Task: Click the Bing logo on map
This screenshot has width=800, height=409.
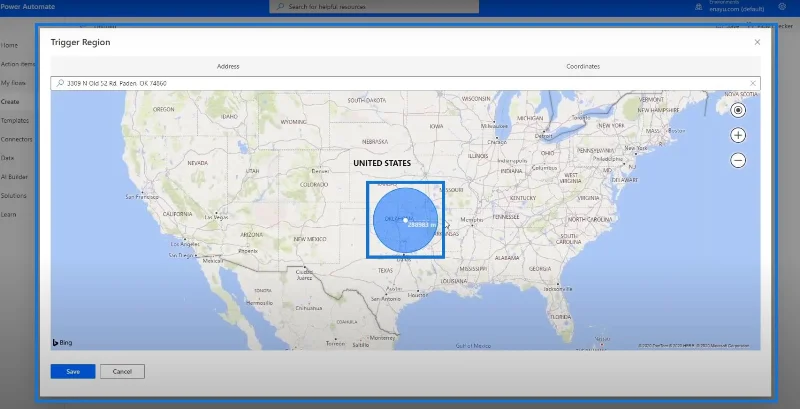Action: coord(62,343)
